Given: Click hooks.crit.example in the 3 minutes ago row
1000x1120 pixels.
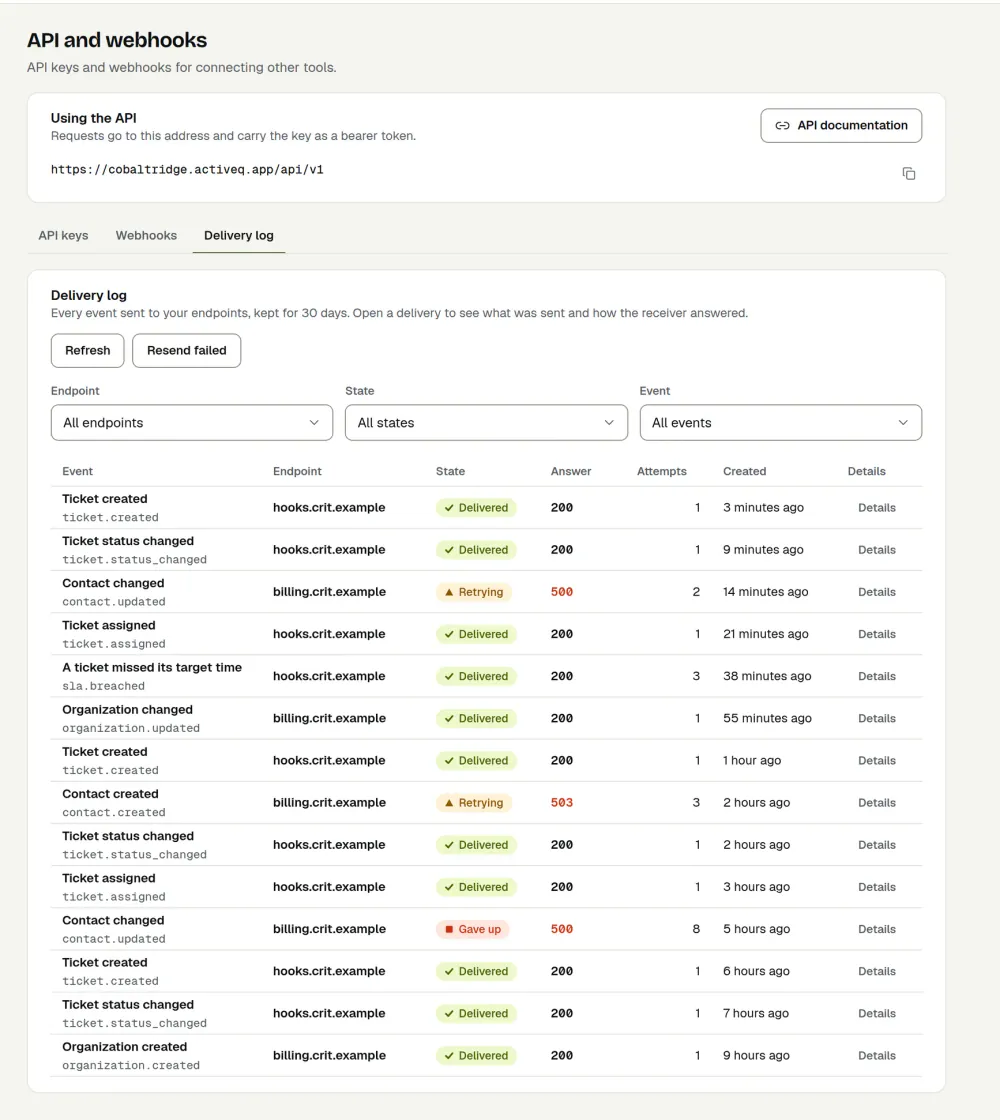Looking at the screenshot, I should click(329, 508).
